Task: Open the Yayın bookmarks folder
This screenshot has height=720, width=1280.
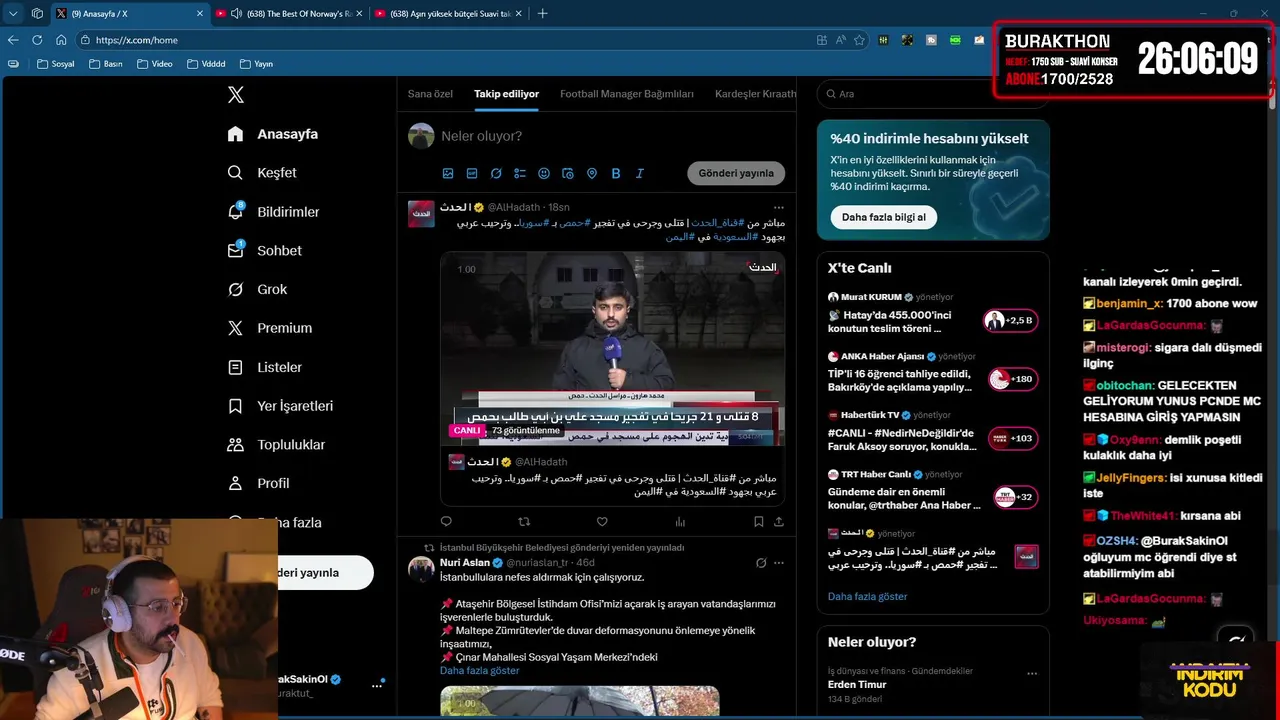Action: 257,64
